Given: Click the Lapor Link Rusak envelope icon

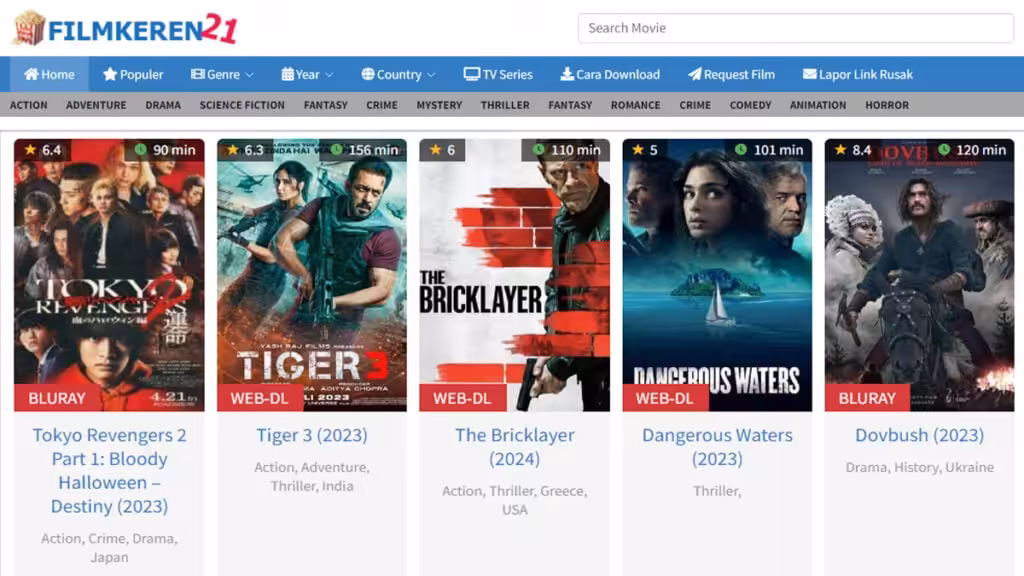Looking at the screenshot, I should (809, 74).
